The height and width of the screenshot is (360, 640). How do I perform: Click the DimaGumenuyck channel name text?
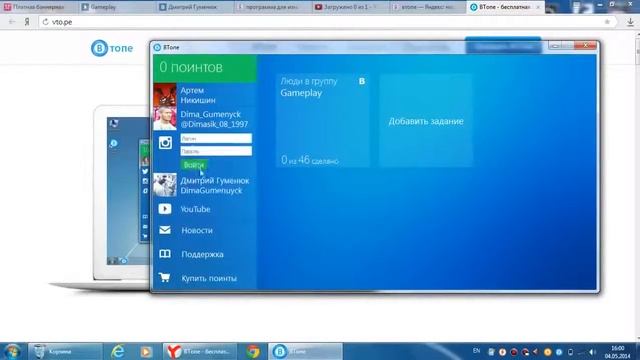coord(211,191)
